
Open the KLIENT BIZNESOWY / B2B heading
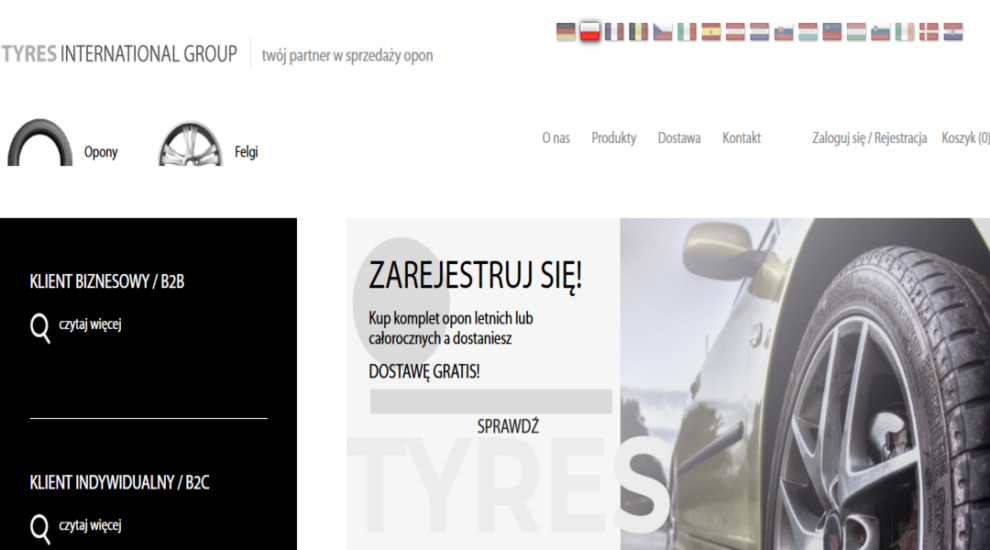pyautogui.click(x=107, y=282)
